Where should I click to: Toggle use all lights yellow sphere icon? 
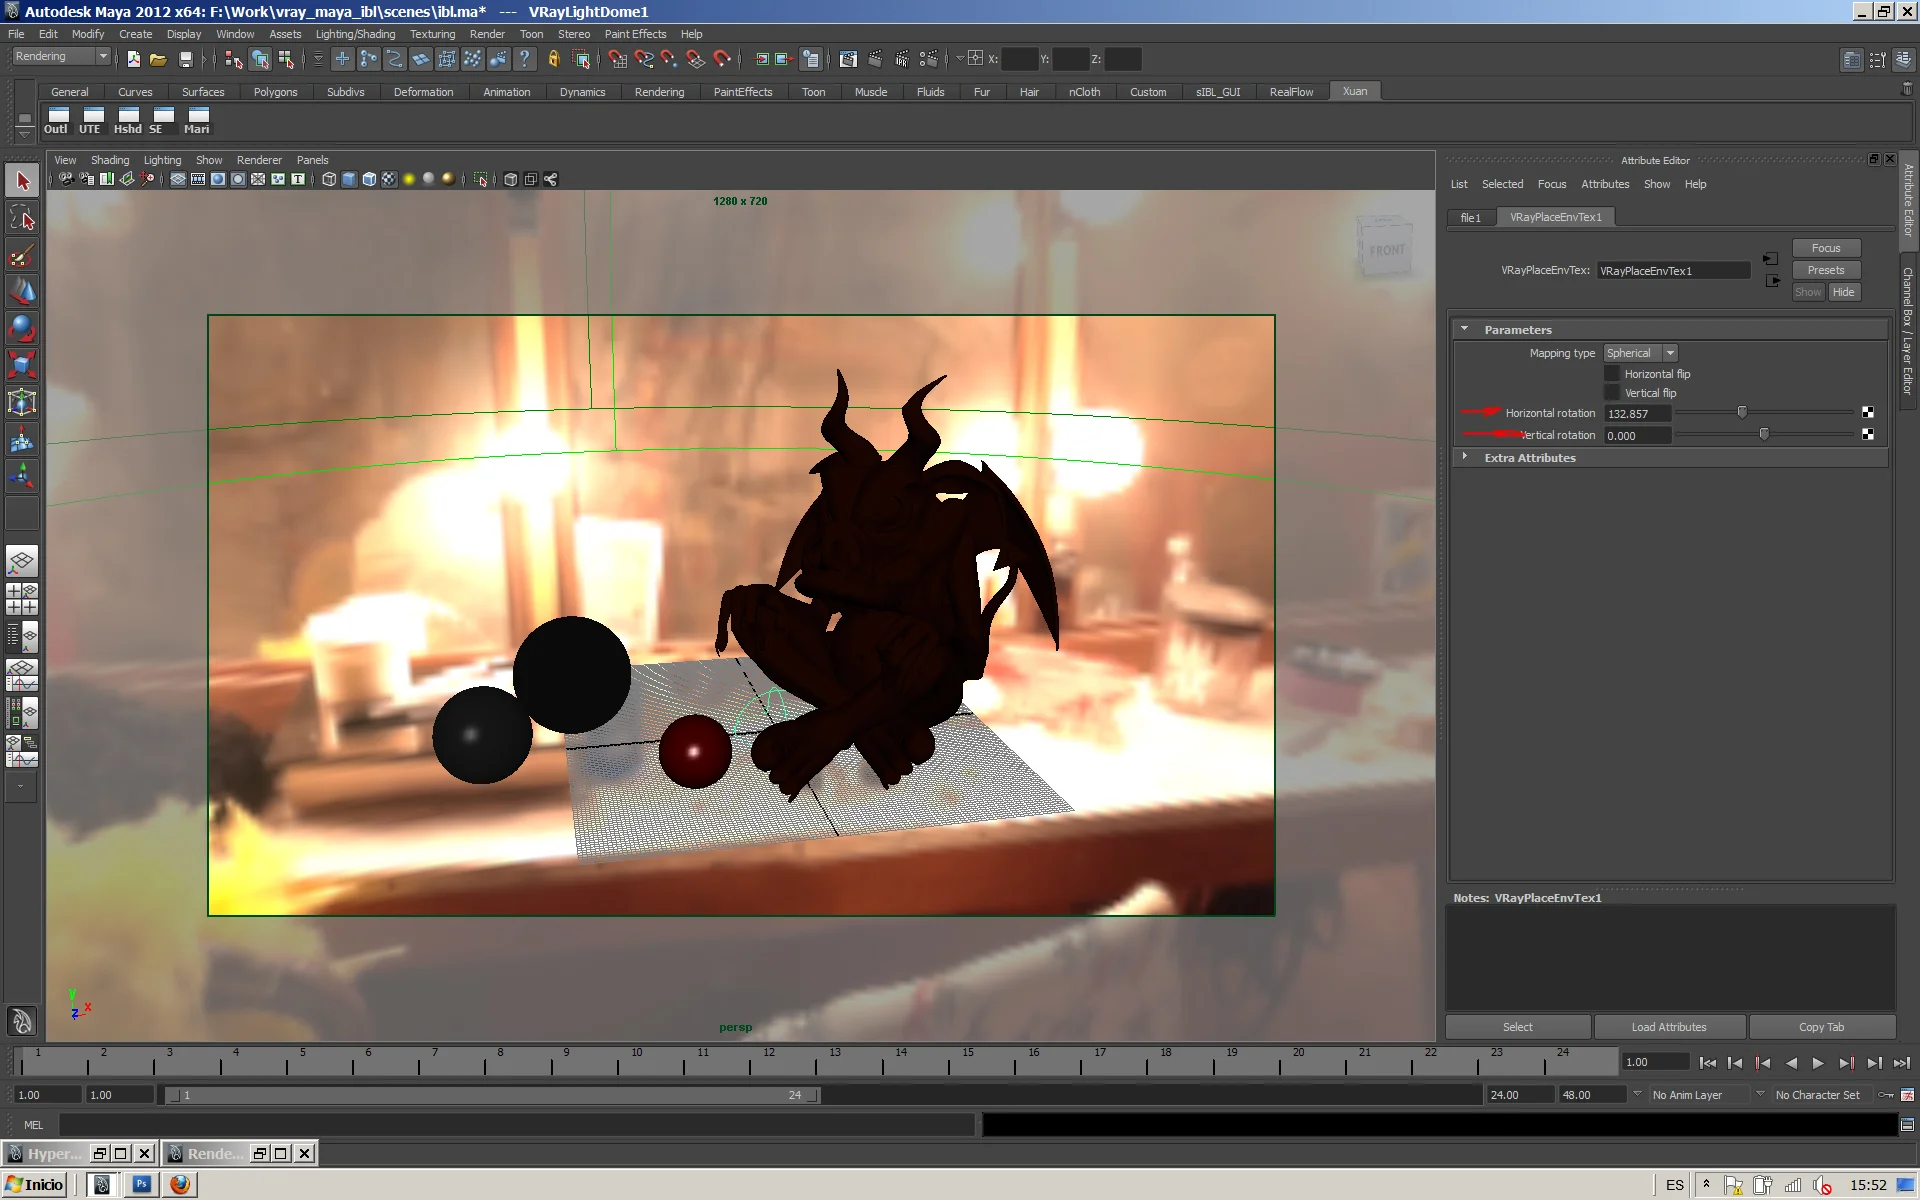point(409,180)
